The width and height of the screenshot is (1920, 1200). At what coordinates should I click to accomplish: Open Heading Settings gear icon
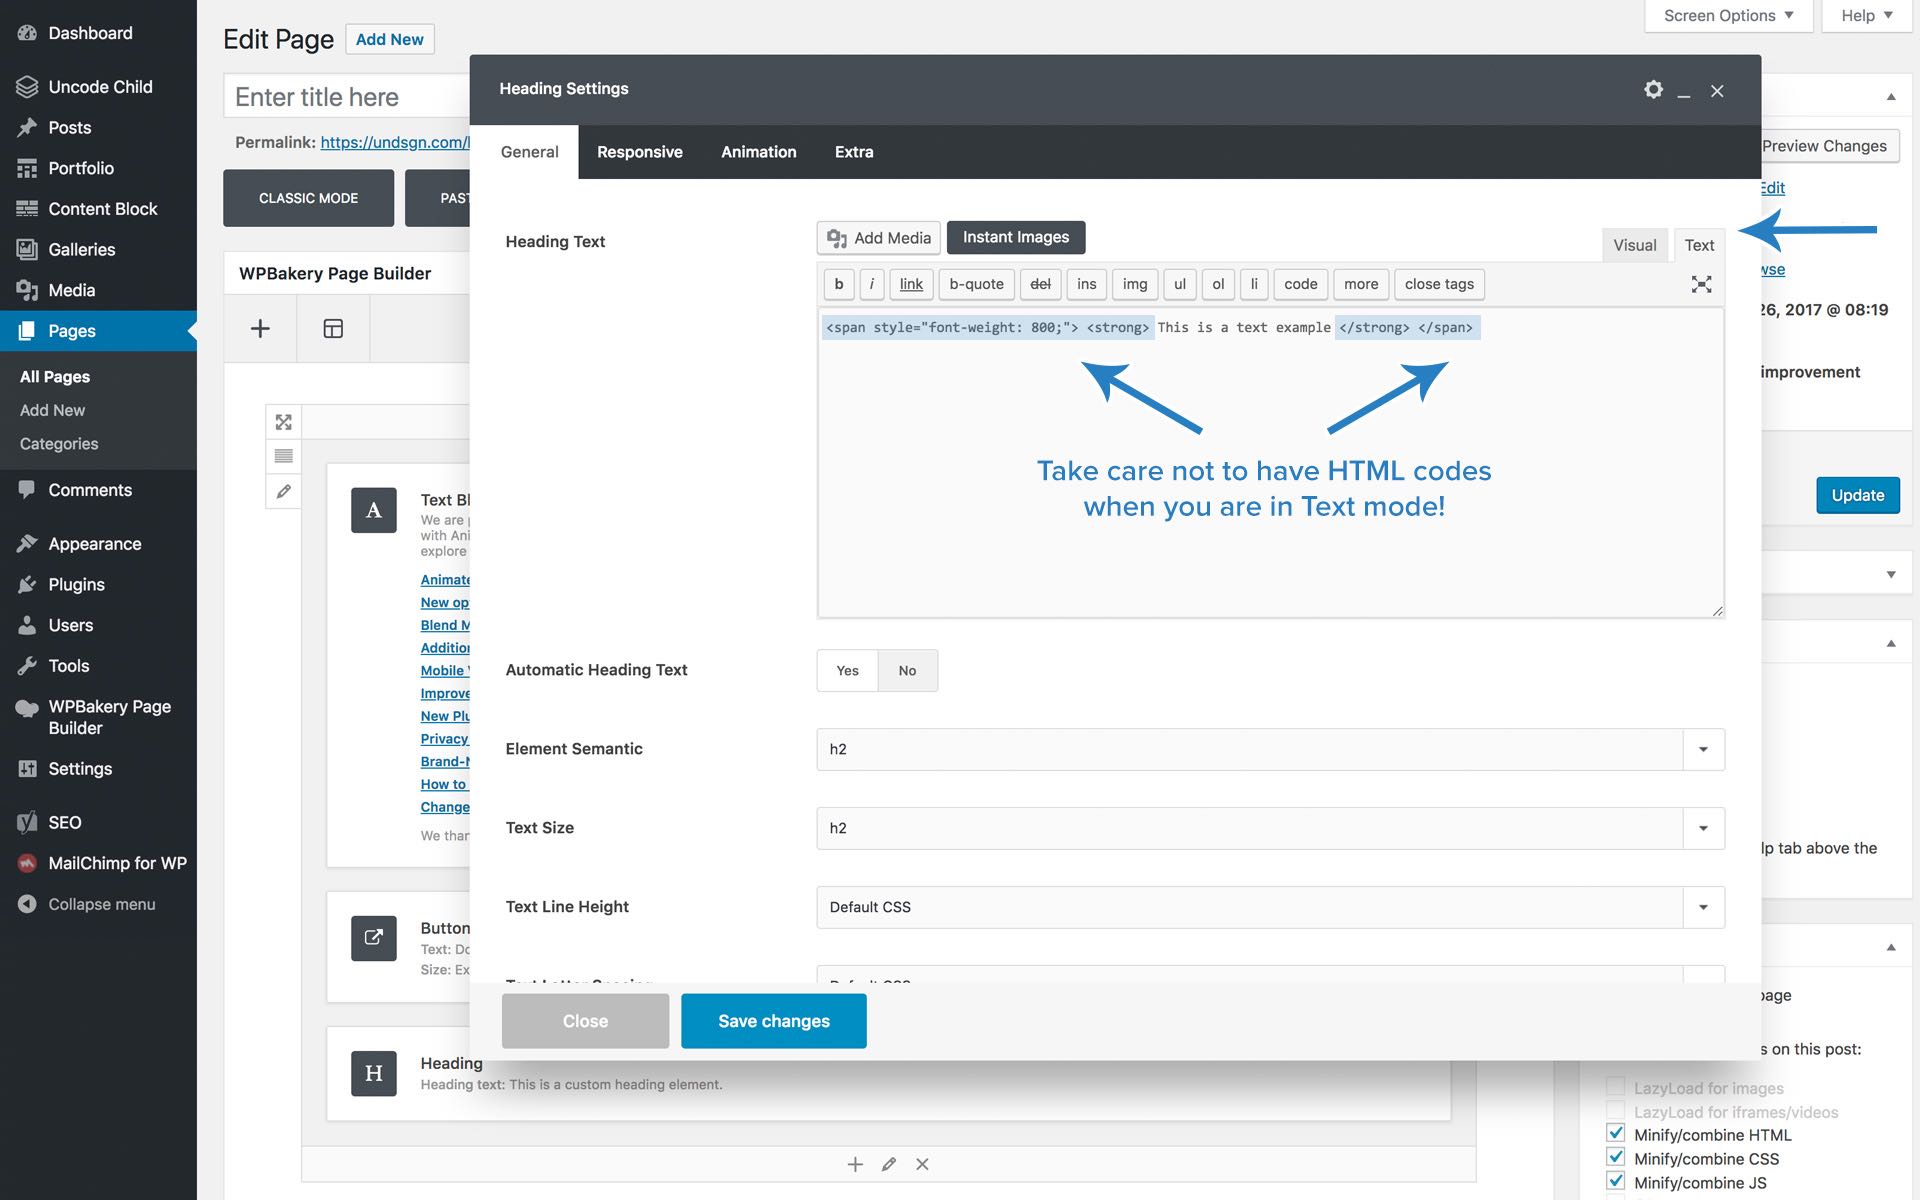(1653, 90)
